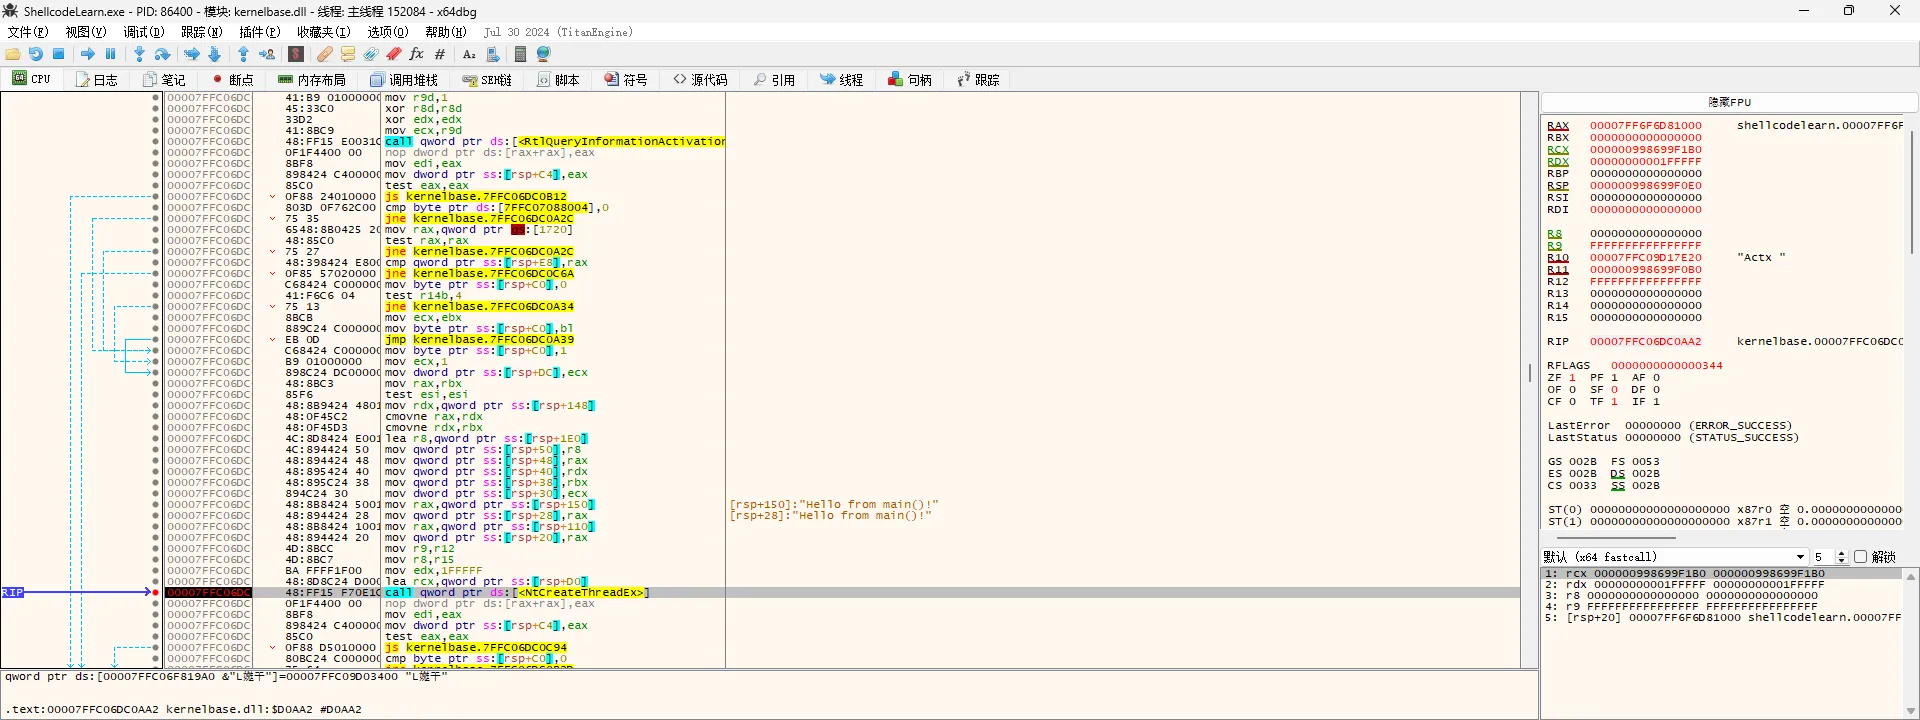Screen dimensions: 1920x720
Task: Click the Step Into toolbar icon
Action: pos(139,54)
